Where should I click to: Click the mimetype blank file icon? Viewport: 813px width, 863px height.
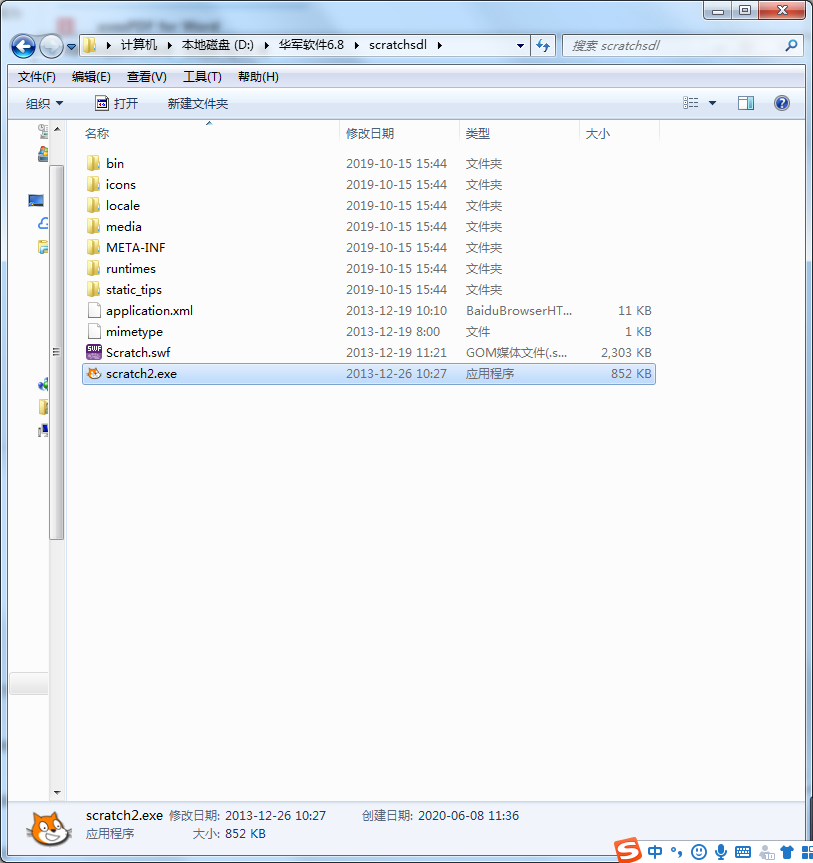coord(94,331)
